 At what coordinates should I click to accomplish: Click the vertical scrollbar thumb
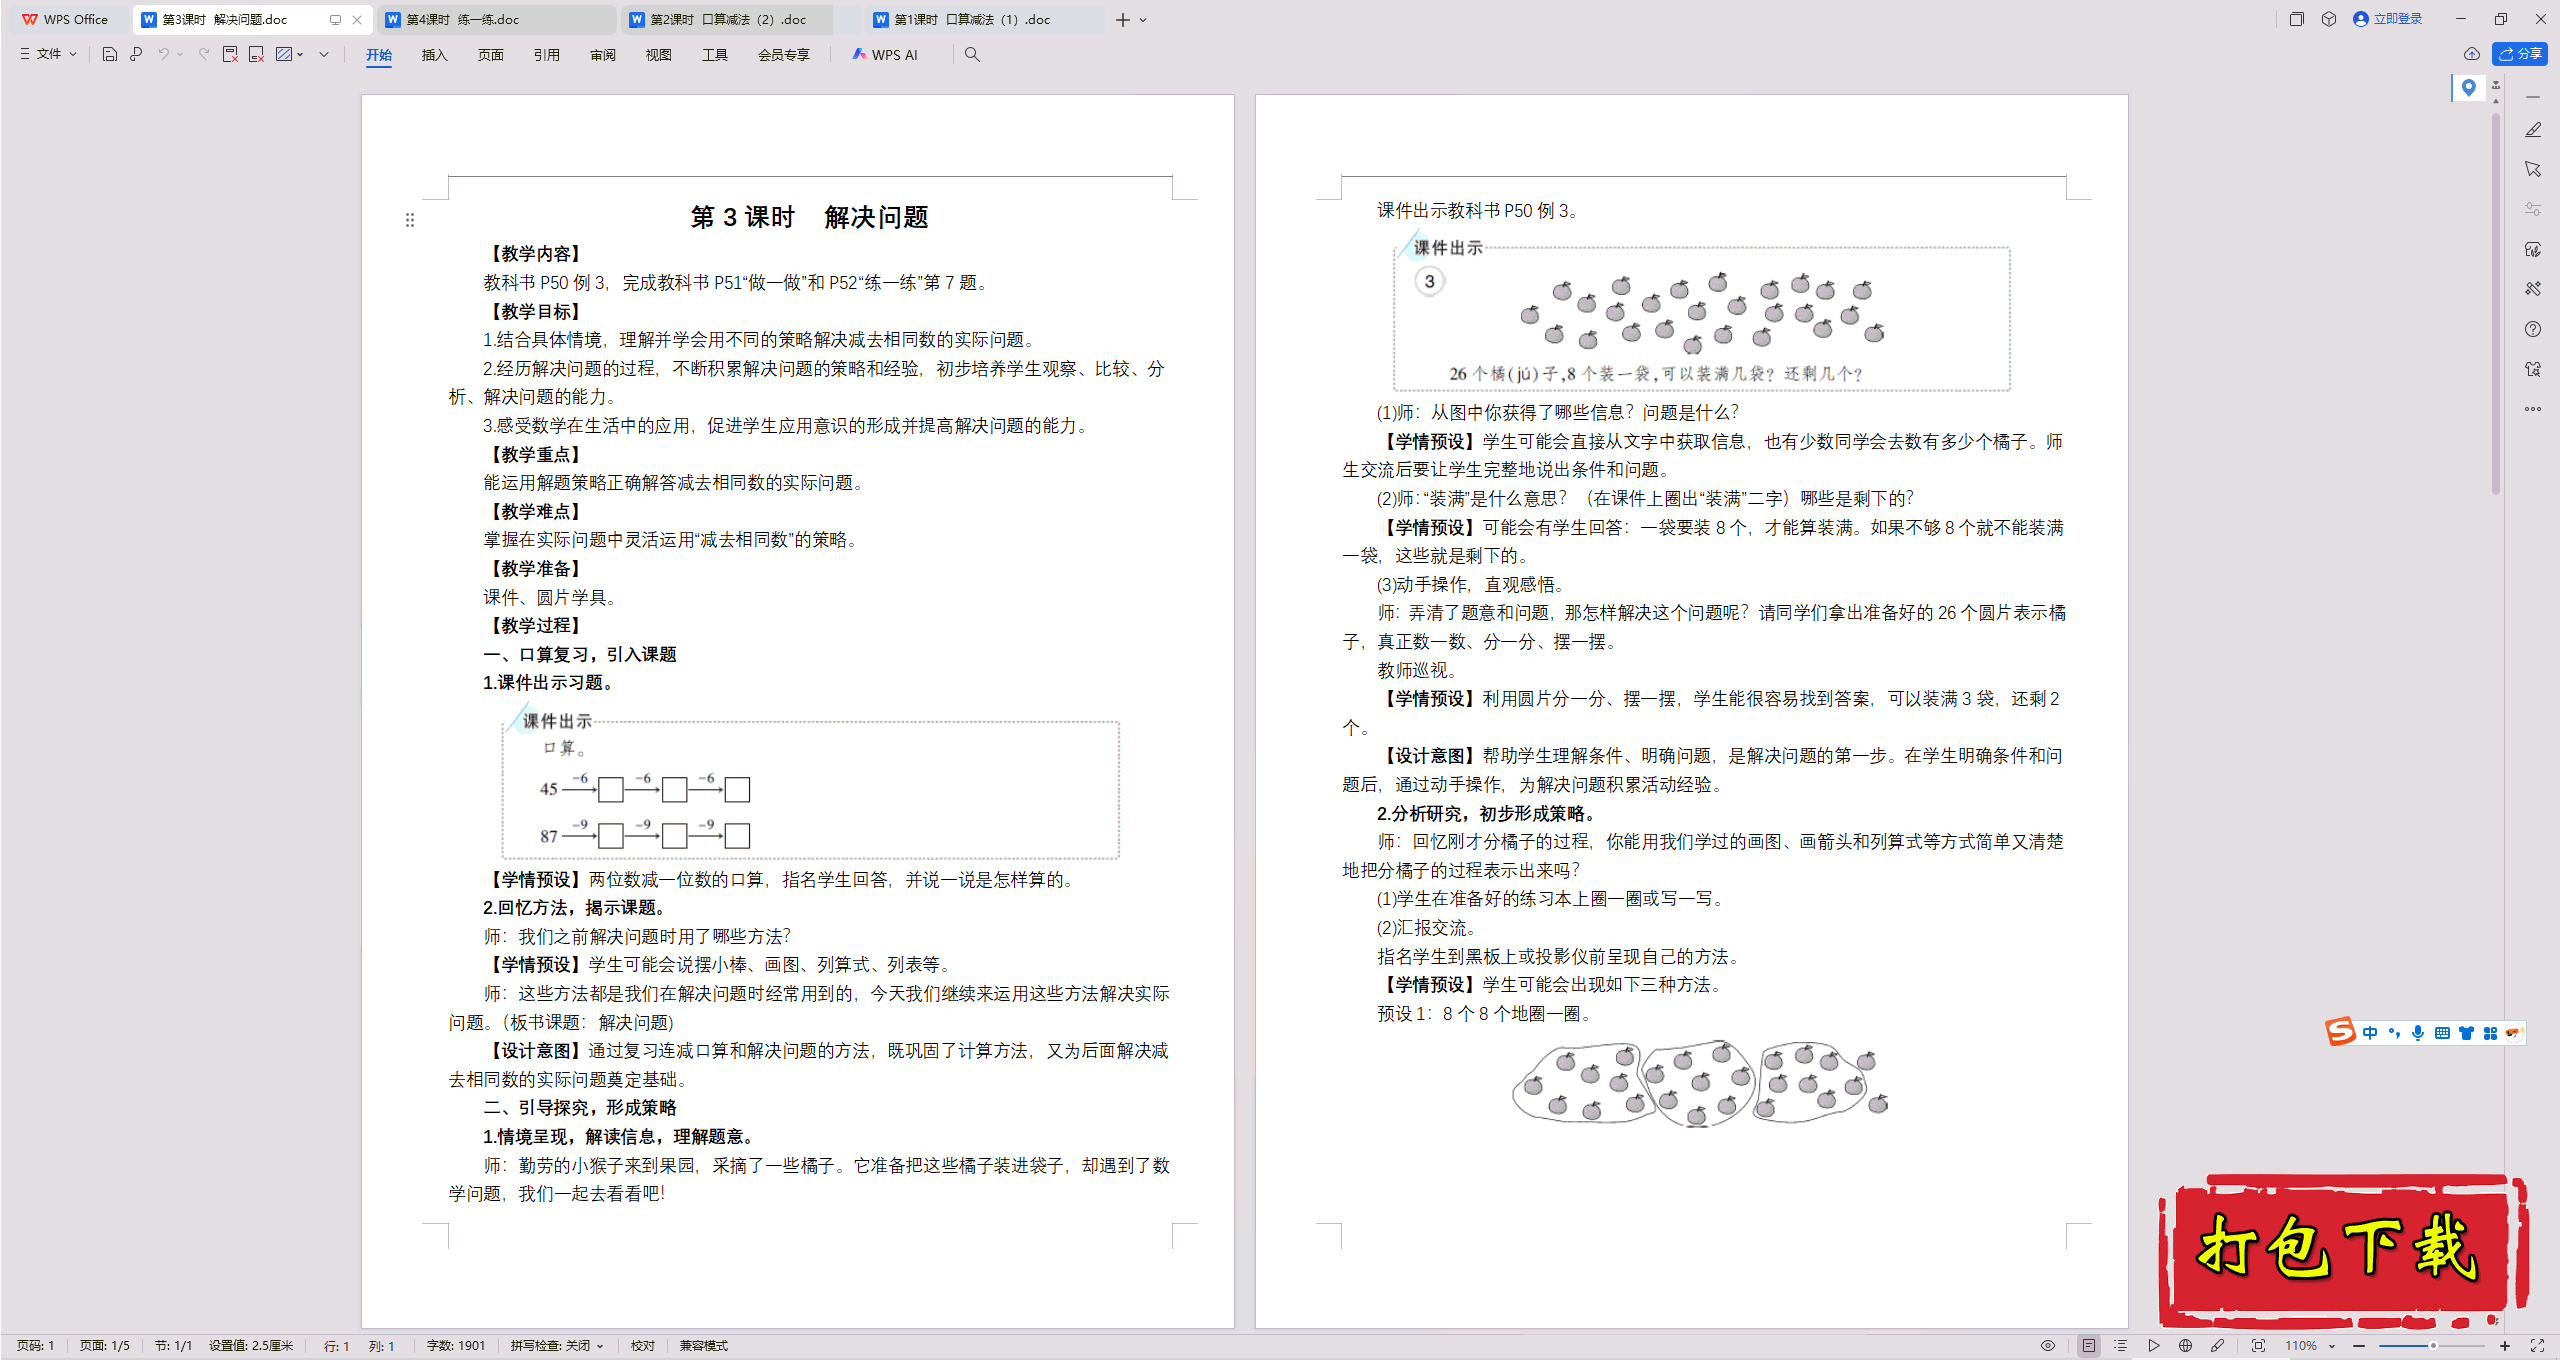2496,305
